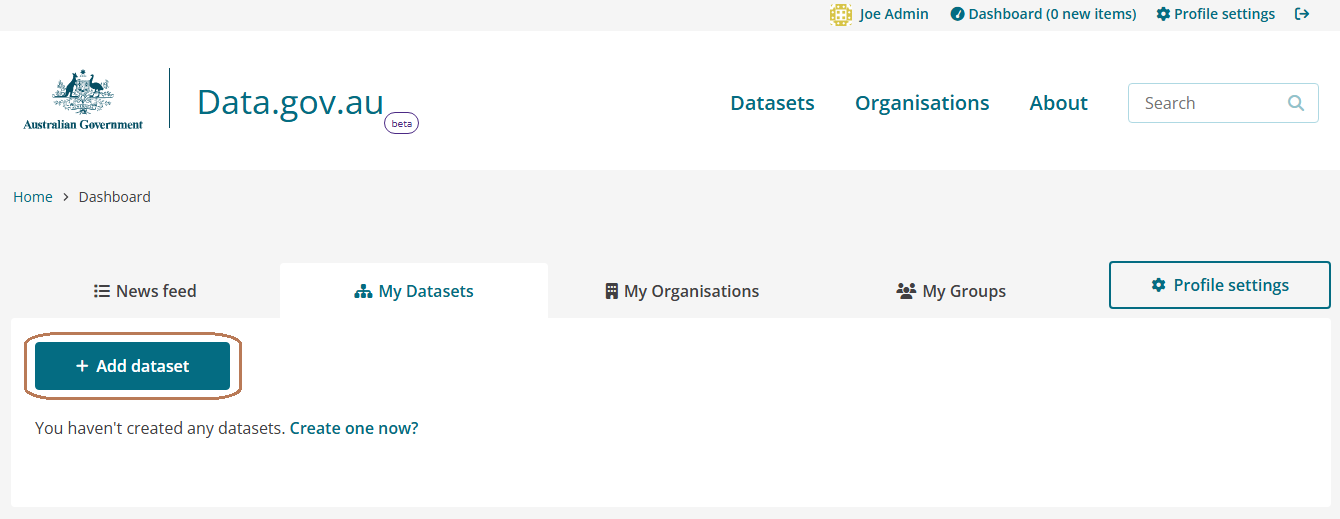This screenshot has width=1340, height=519.
Task: Switch to My Groups tab
Action: [x=951, y=291]
